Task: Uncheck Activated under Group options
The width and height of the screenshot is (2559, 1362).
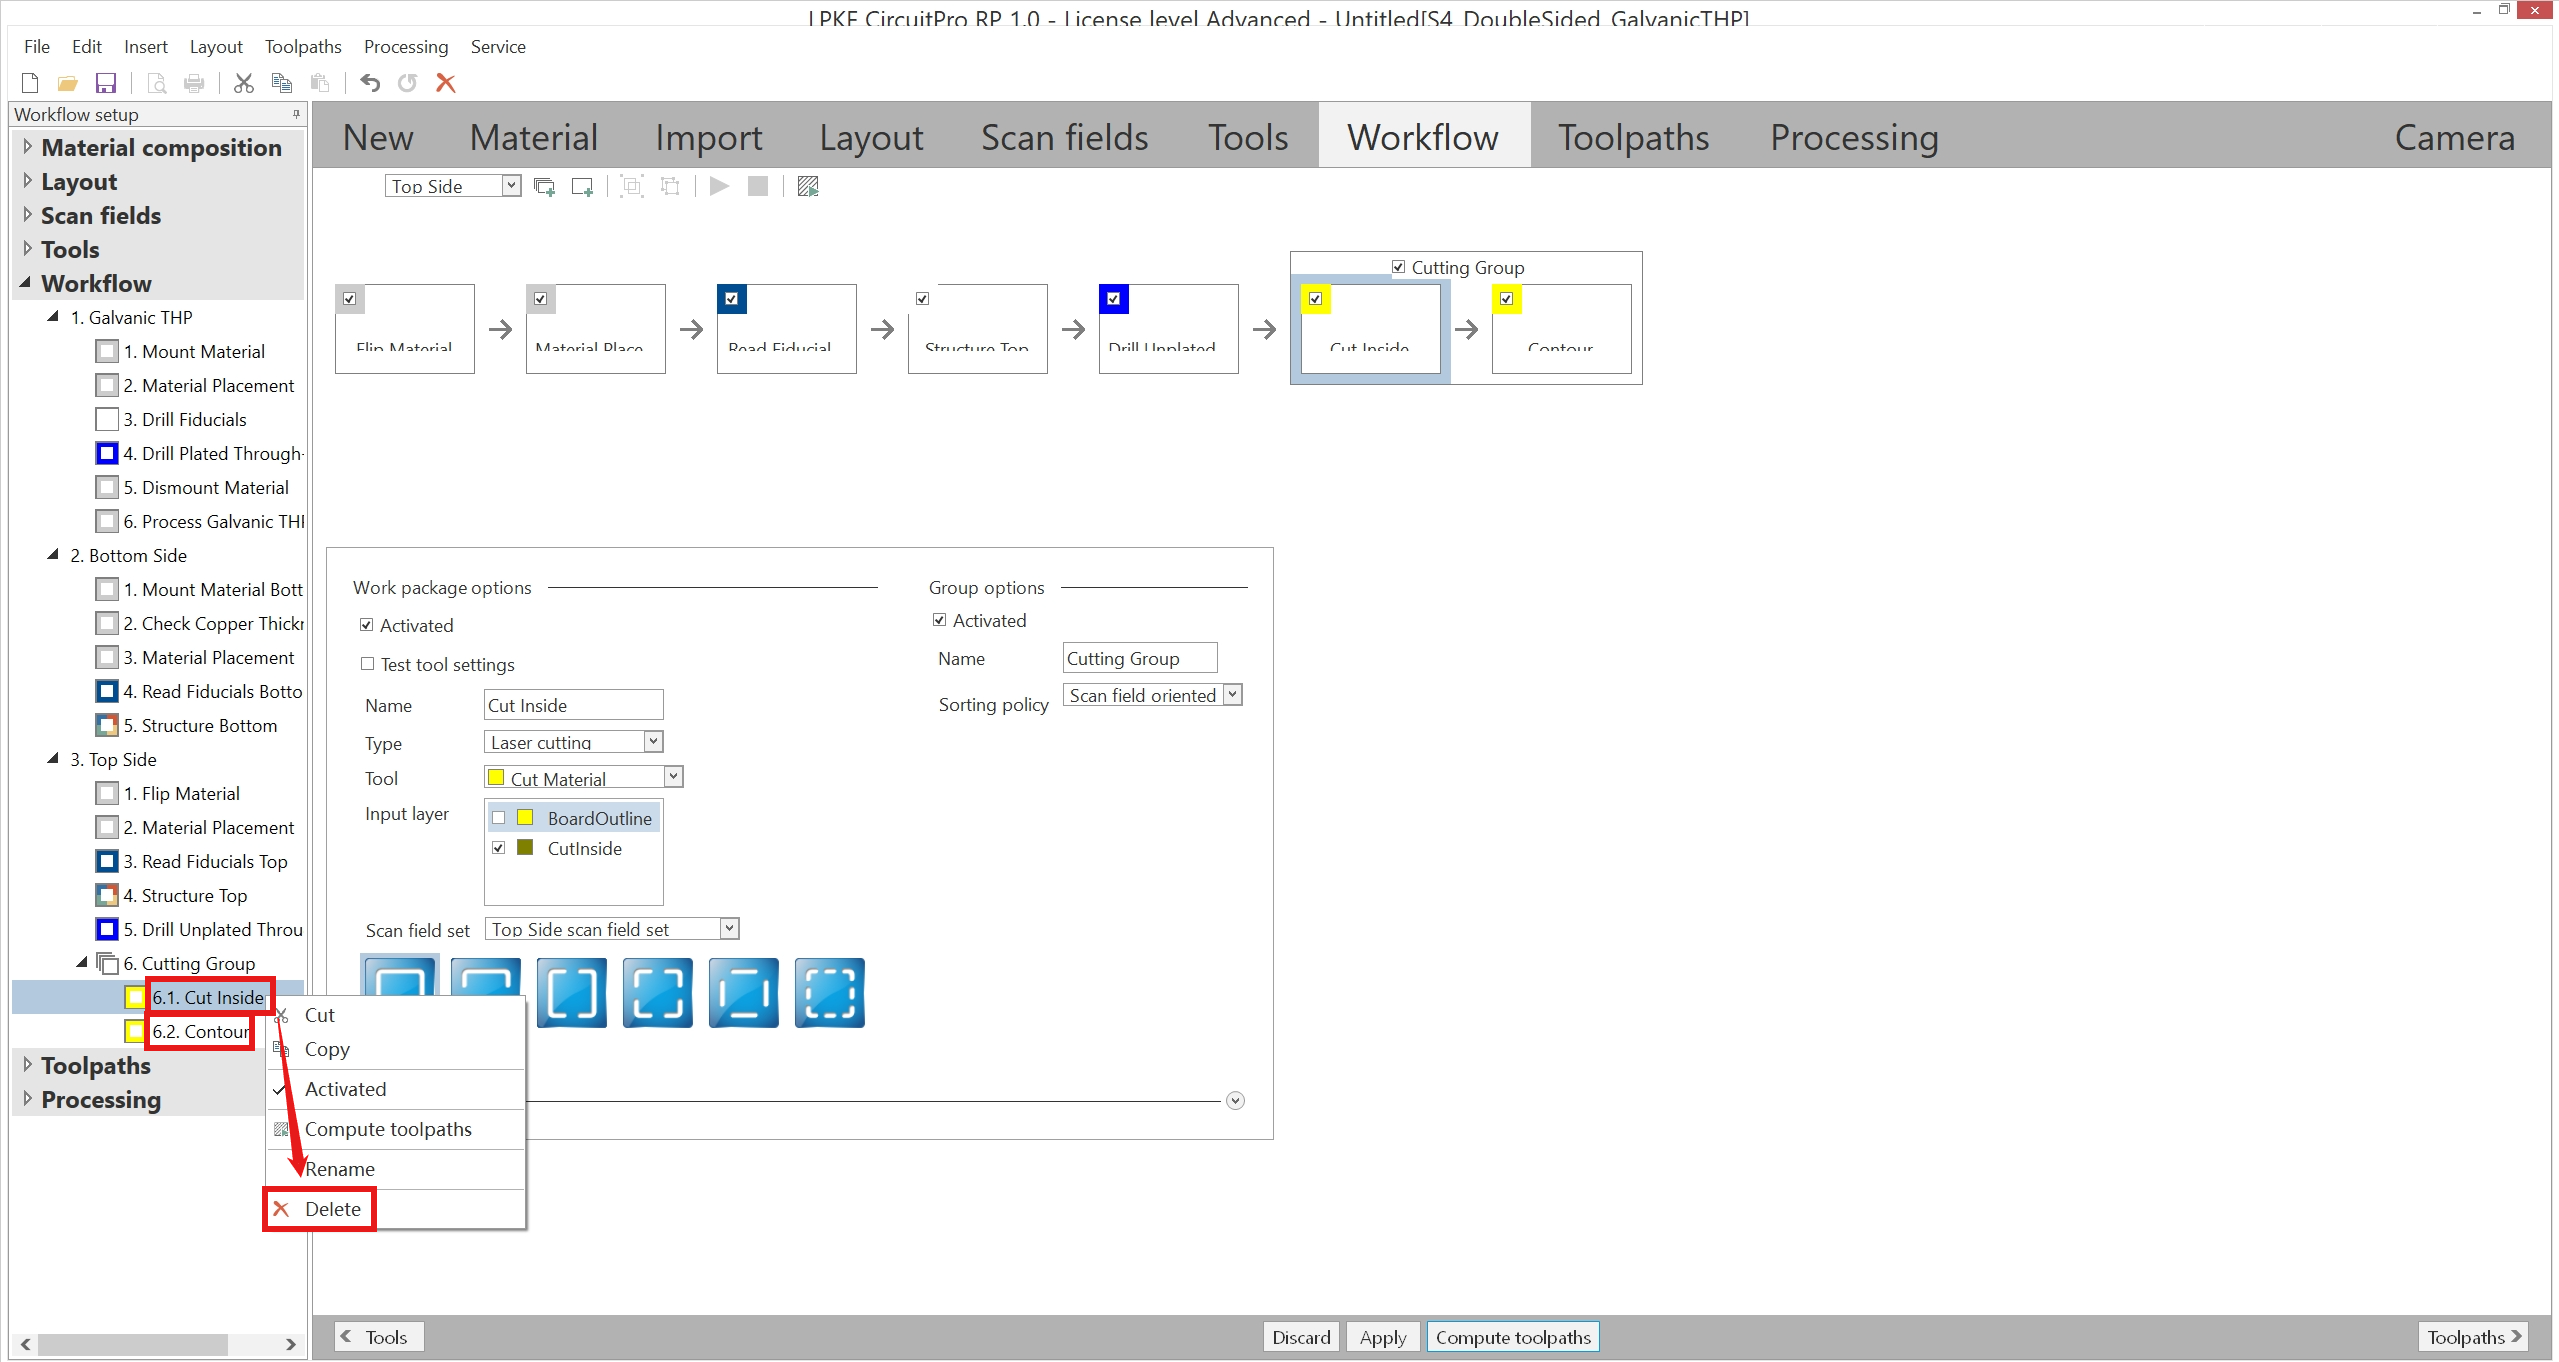Action: (x=940, y=620)
